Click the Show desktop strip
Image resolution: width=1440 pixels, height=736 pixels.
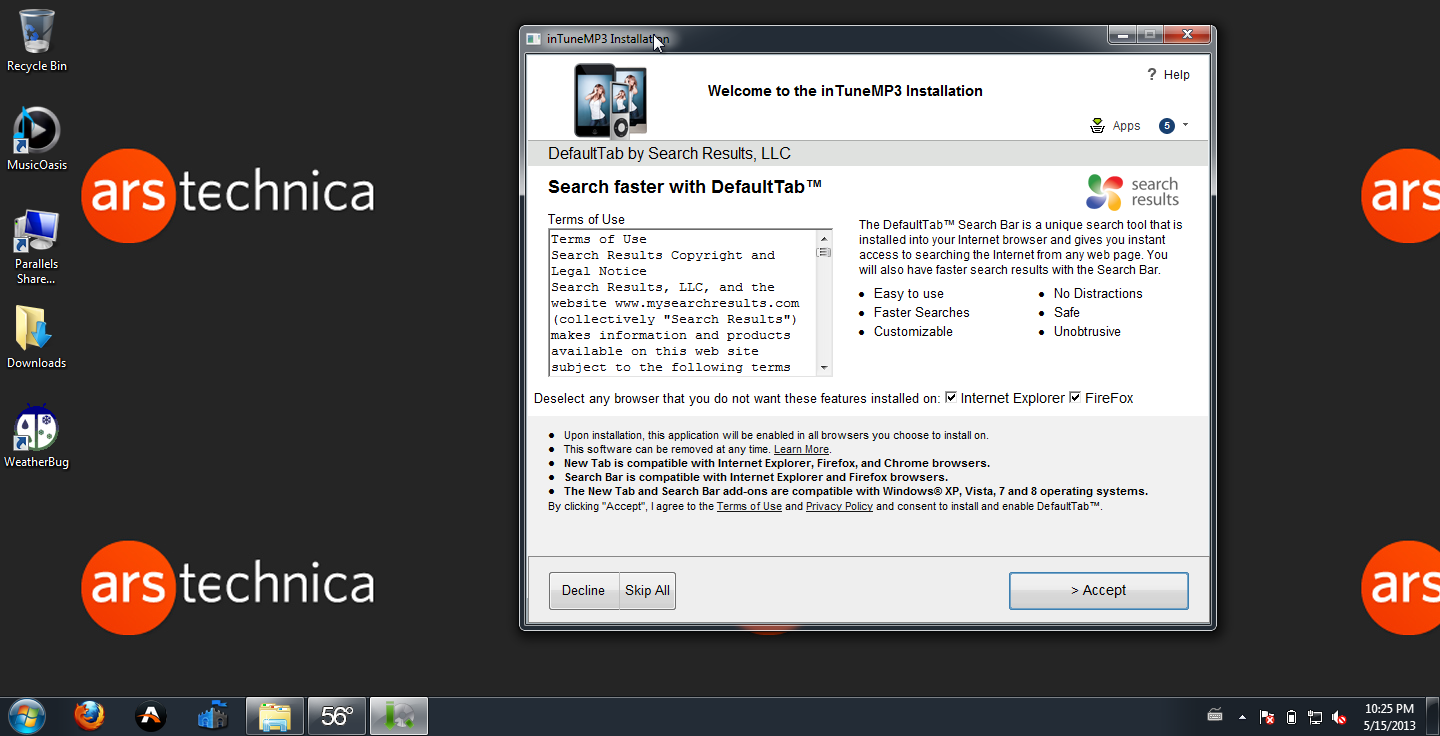coord(1433,716)
